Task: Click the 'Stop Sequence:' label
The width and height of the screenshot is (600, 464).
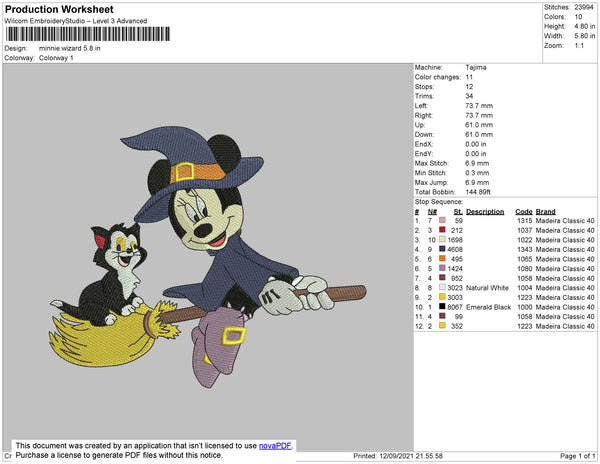Action: click(x=439, y=202)
